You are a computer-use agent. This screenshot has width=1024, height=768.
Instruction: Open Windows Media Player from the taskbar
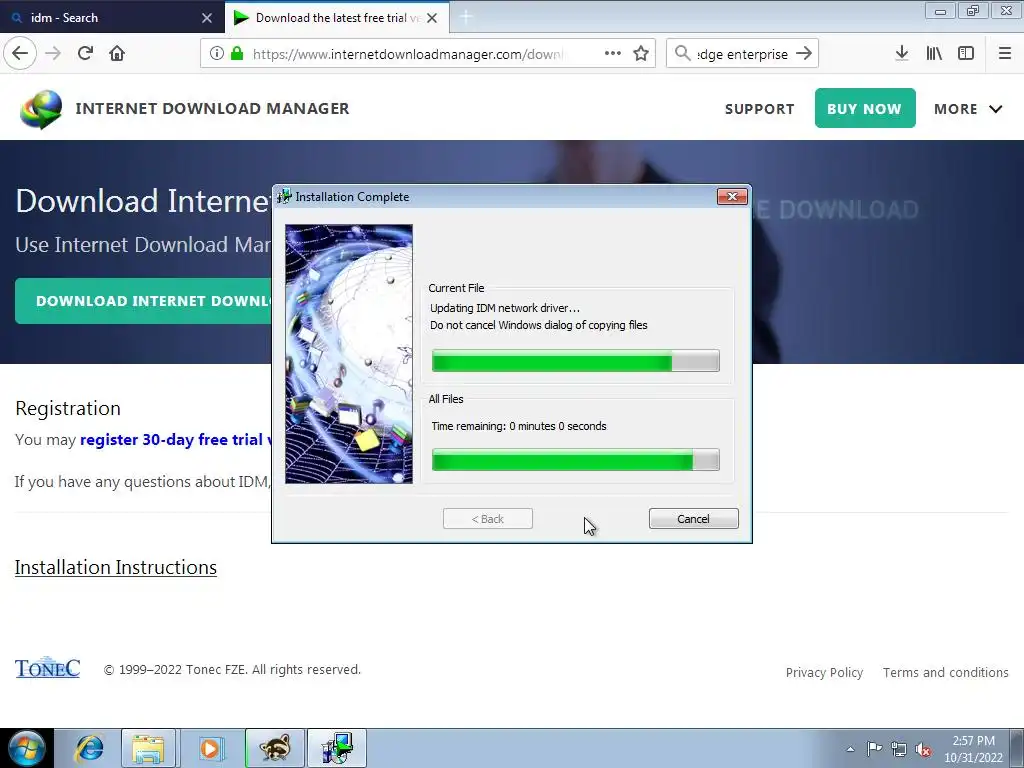click(x=210, y=748)
